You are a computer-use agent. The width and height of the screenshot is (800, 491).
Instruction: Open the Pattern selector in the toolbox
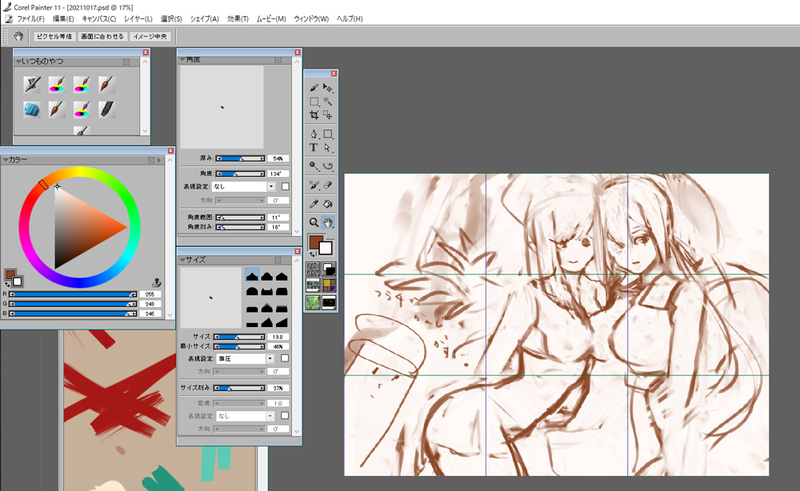(x=313, y=286)
